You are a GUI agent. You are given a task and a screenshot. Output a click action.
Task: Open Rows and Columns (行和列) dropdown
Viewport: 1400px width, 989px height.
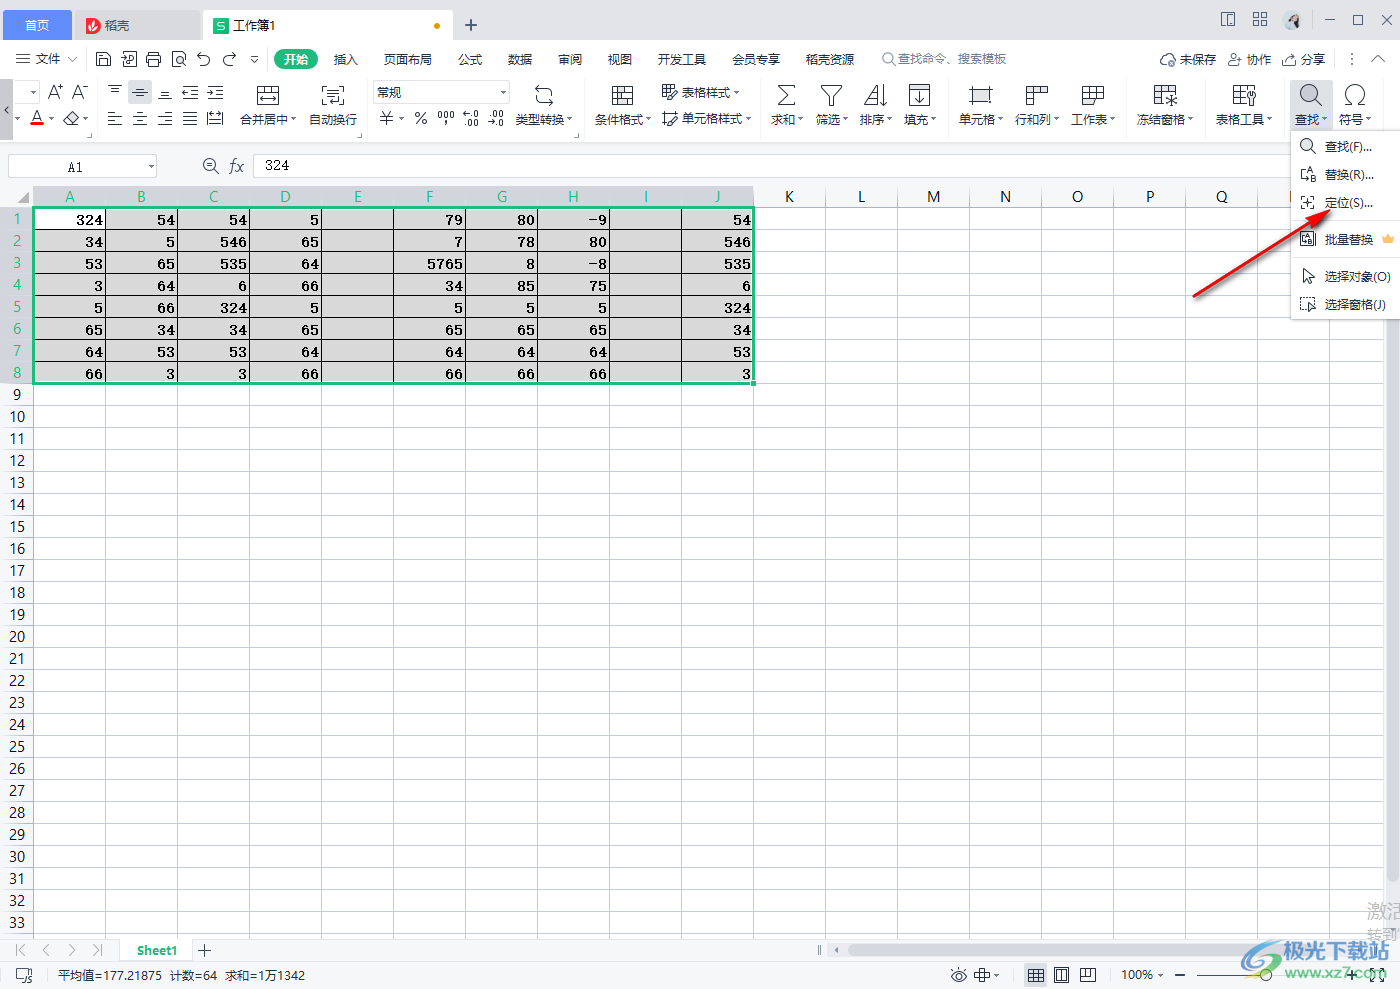1037,105
